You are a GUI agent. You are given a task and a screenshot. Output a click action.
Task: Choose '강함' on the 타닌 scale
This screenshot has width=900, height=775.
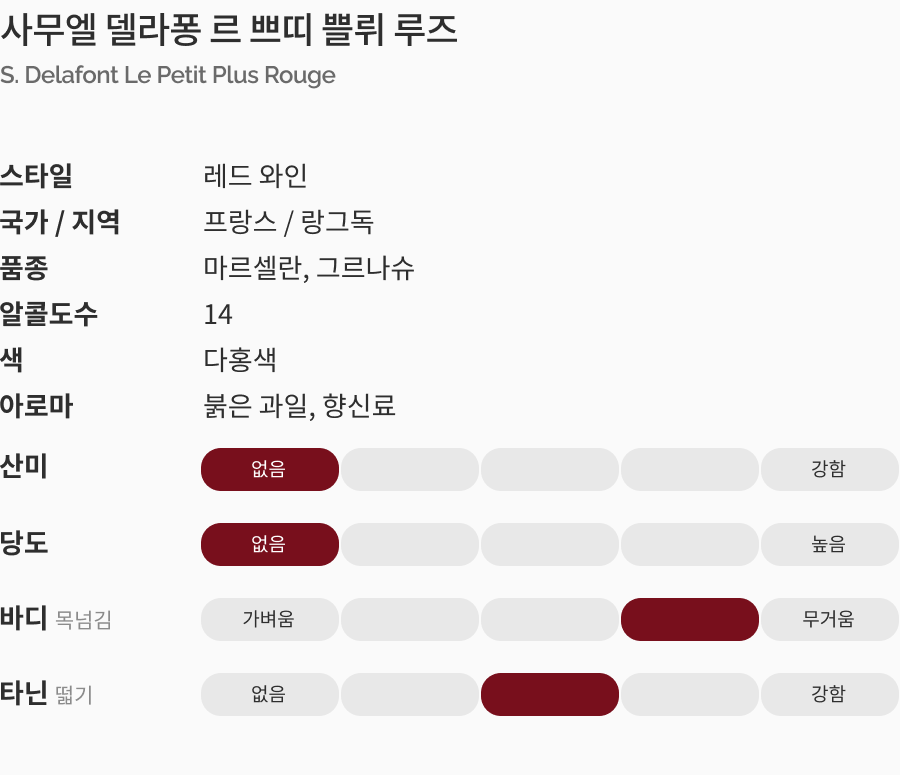tap(829, 694)
